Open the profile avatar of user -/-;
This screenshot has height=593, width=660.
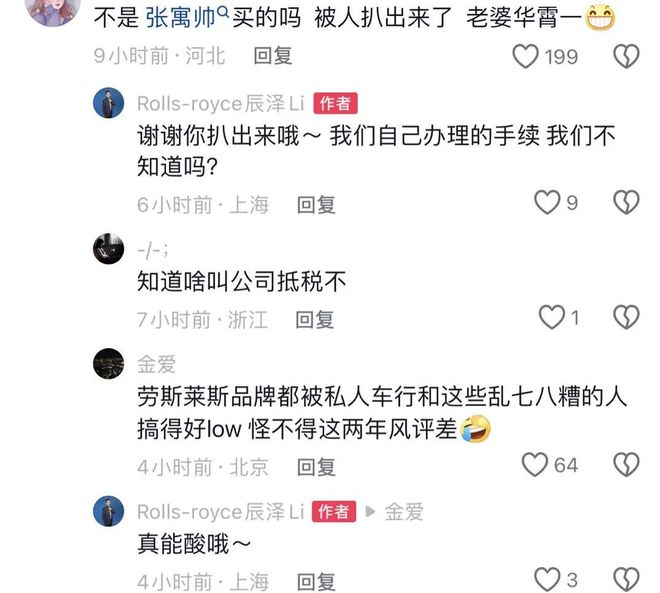[109, 248]
